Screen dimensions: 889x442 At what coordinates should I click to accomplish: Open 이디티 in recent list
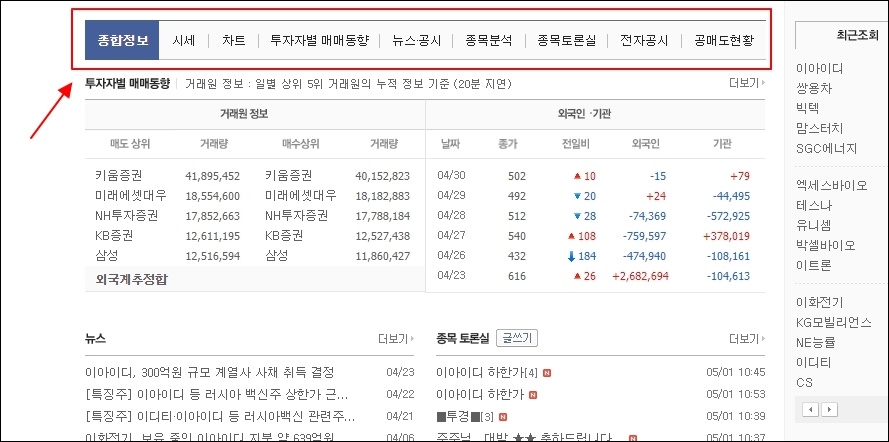point(814,362)
